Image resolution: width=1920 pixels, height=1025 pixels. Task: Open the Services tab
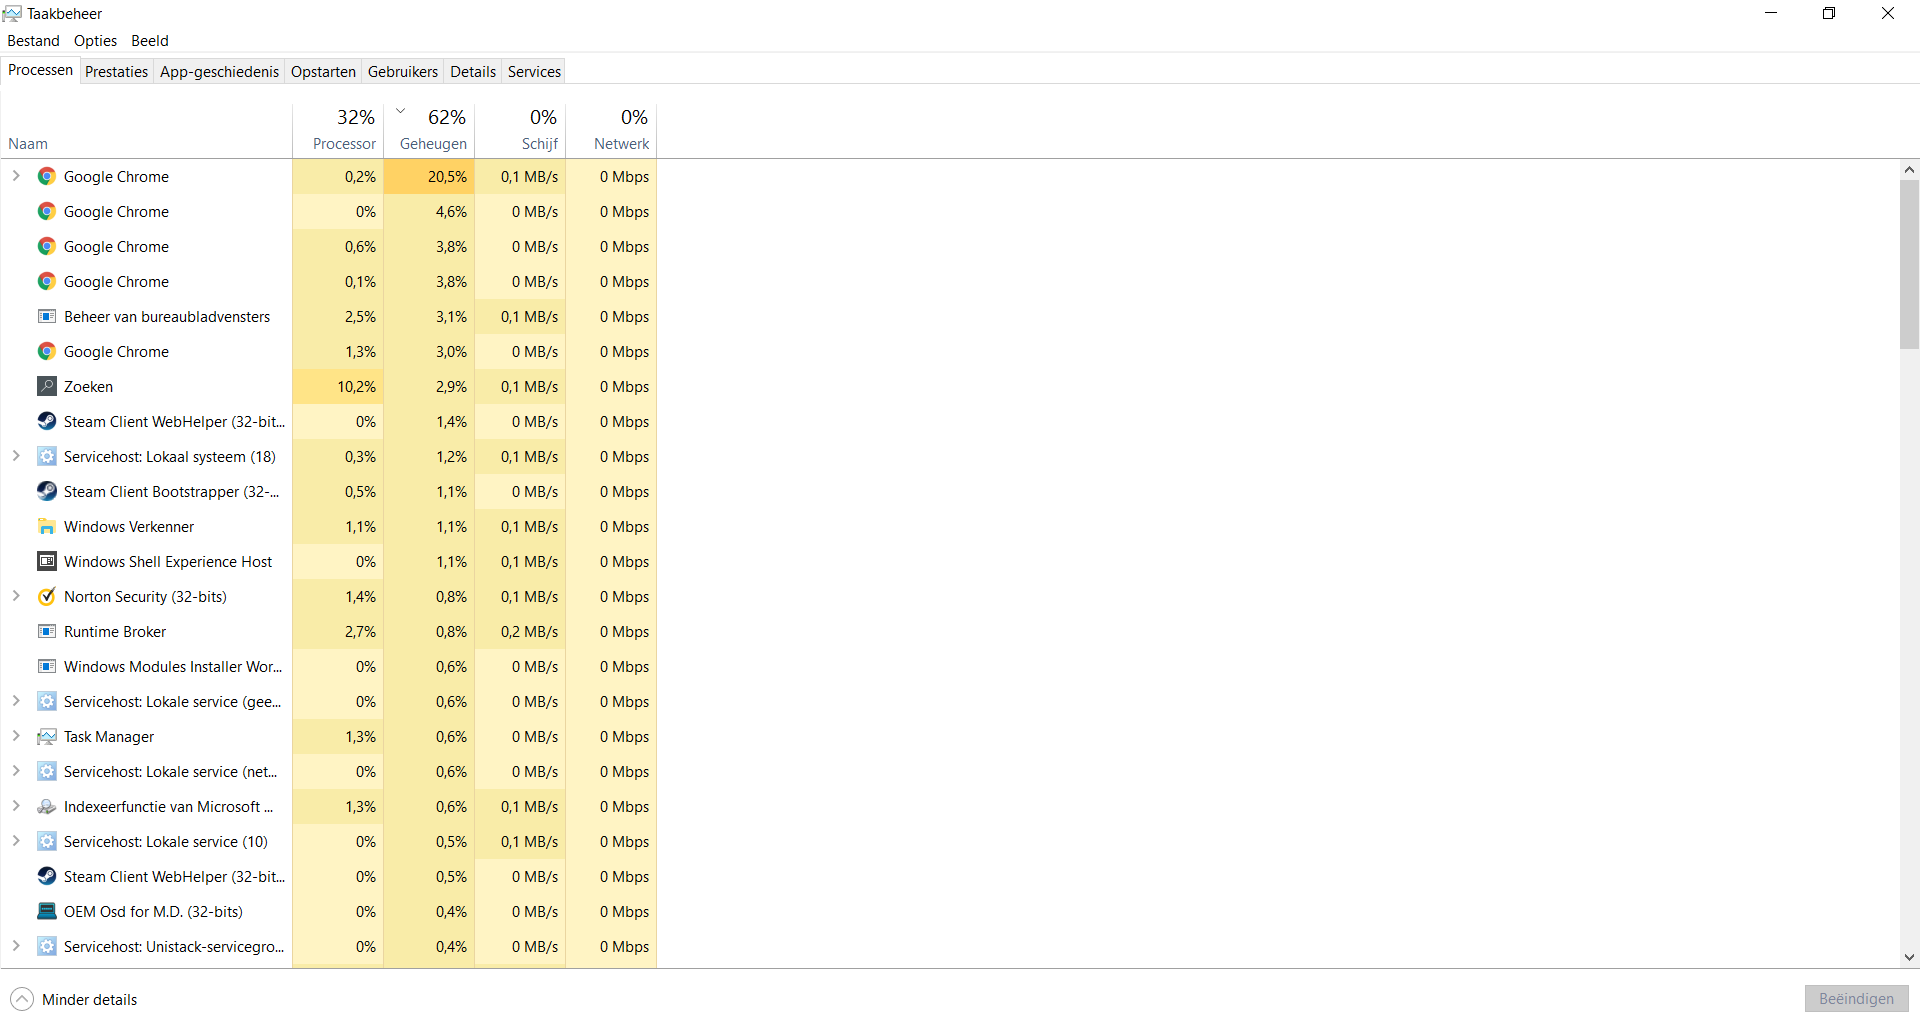click(534, 71)
